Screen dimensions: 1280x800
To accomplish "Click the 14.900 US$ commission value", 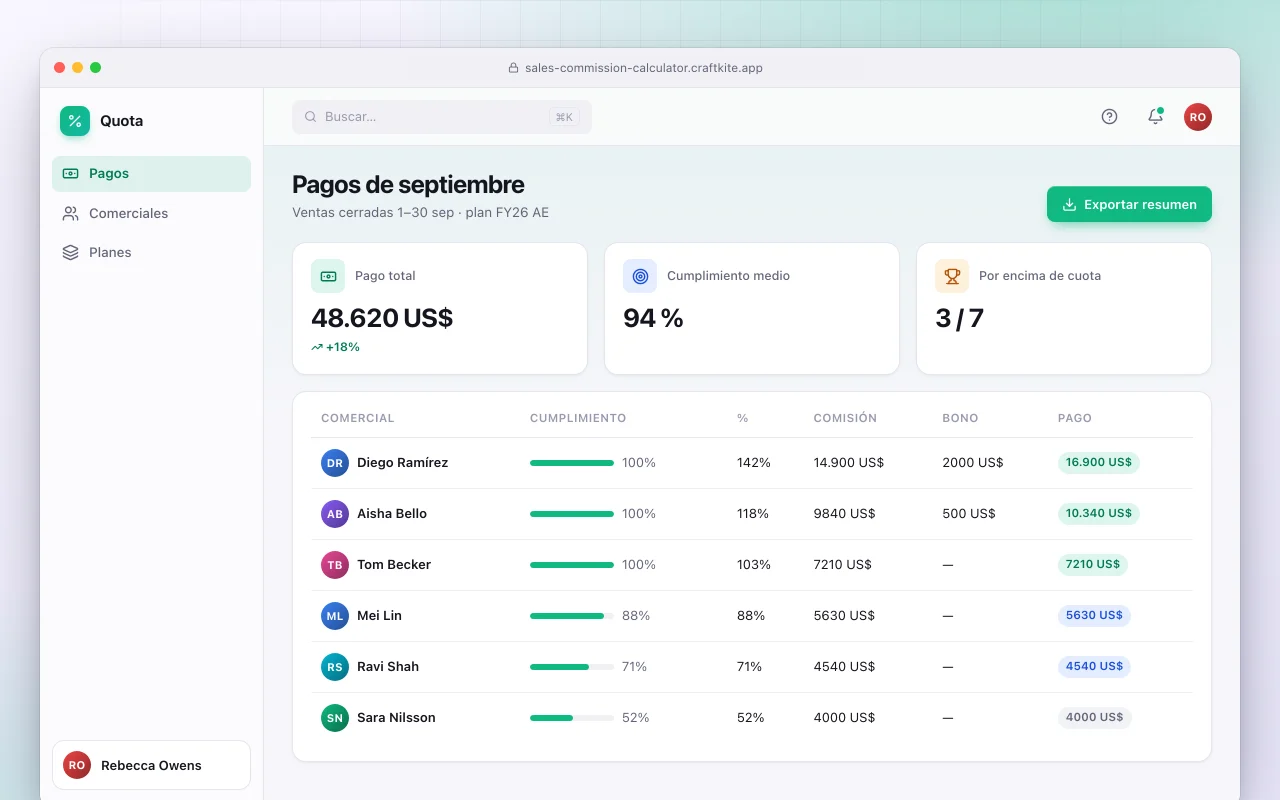I will pyautogui.click(x=849, y=463).
